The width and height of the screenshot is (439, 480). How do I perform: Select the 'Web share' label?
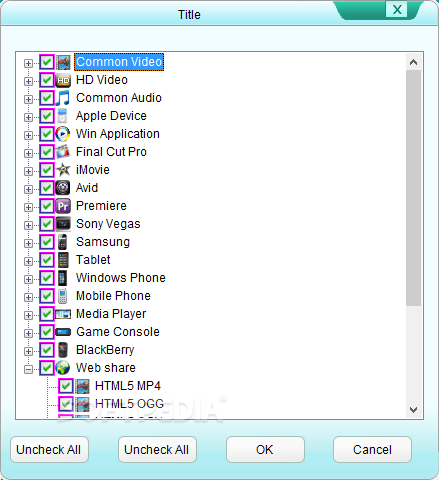(106, 368)
